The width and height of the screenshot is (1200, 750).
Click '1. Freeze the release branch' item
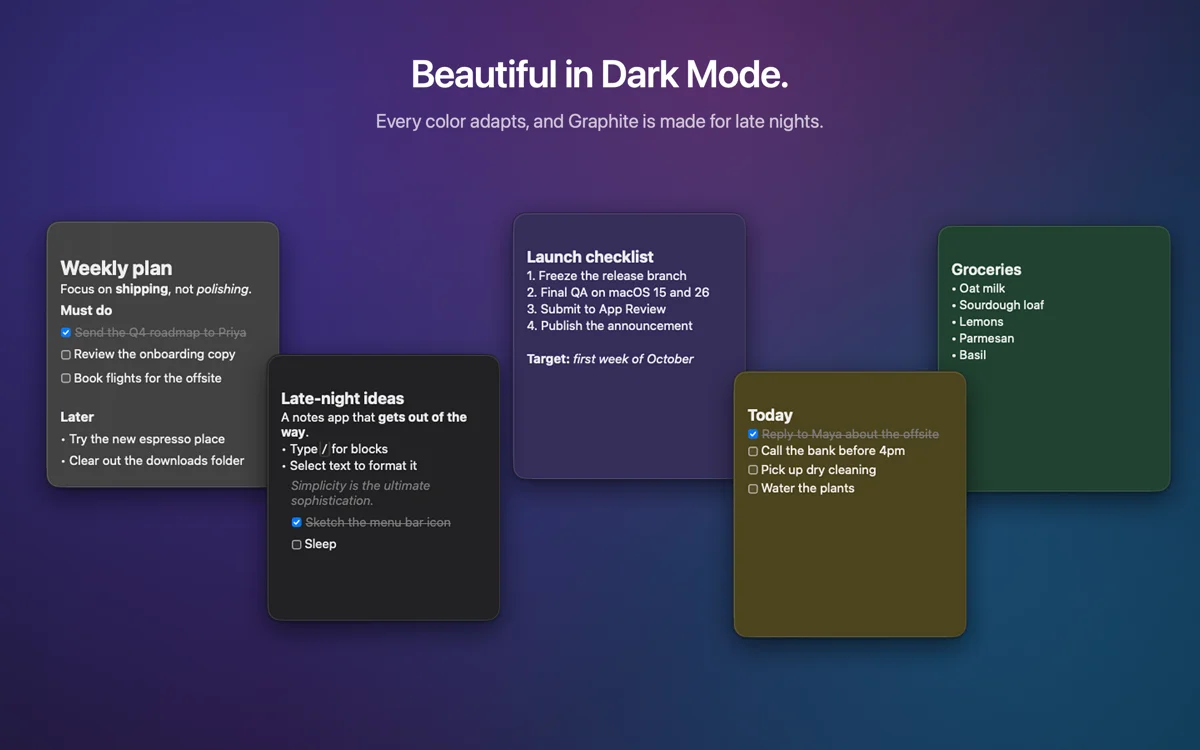click(x=607, y=275)
